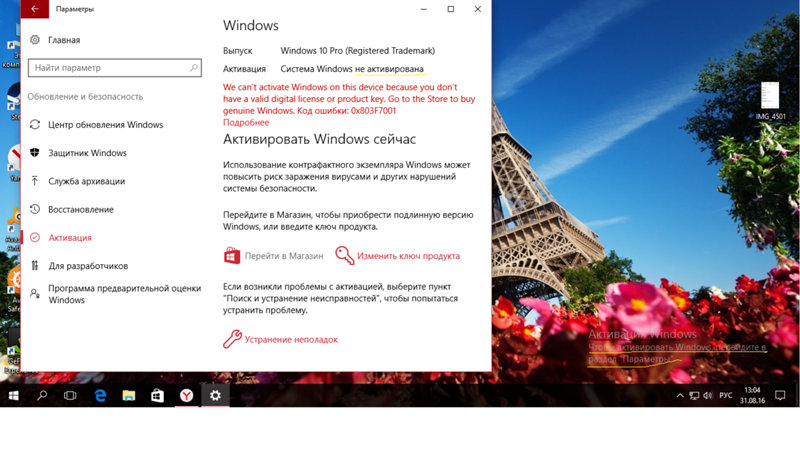
Task: Open the Windows Start menu
Action: (14, 395)
